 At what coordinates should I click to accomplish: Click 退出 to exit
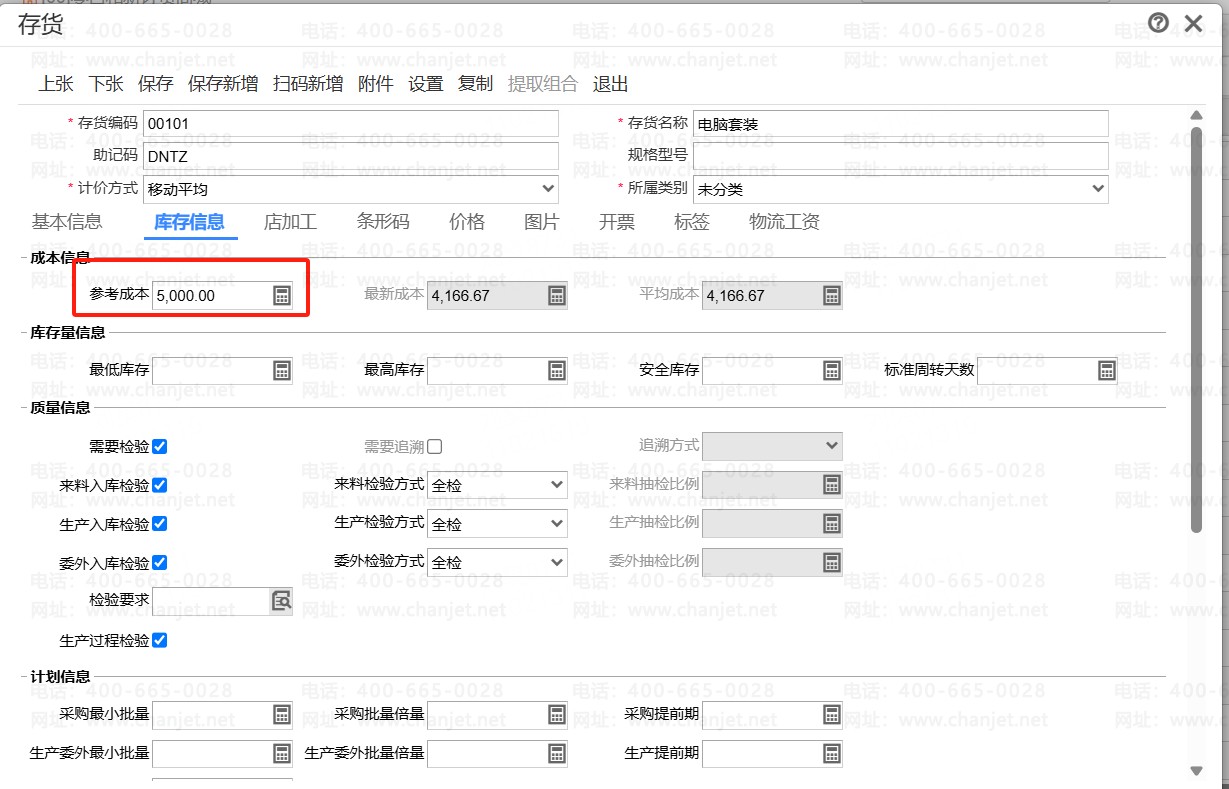click(611, 84)
